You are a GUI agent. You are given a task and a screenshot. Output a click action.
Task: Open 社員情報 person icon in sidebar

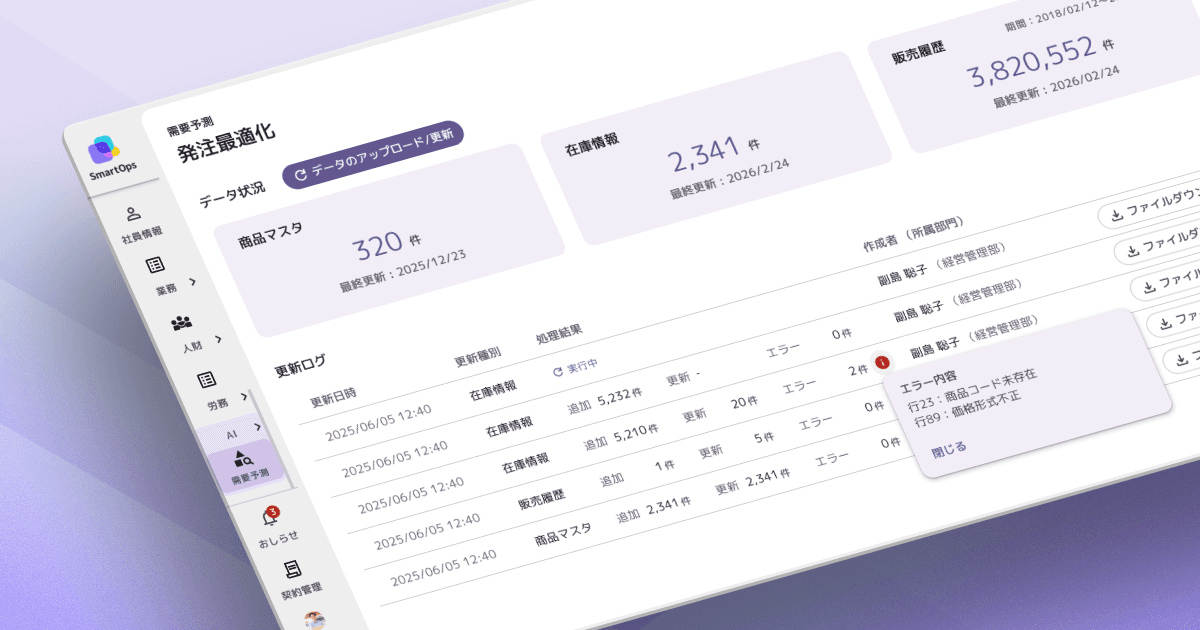tap(133, 214)
